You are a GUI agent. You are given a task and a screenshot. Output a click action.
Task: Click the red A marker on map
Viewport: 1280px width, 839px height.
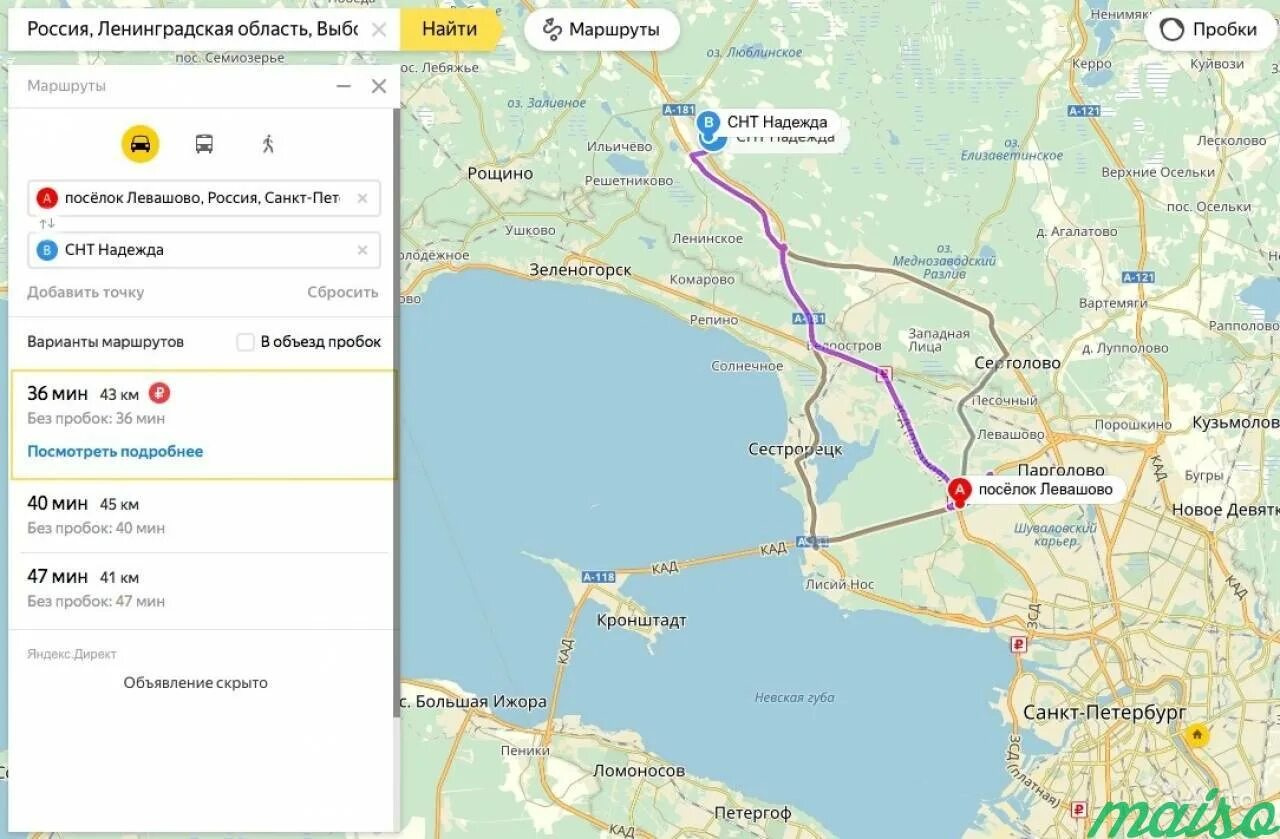point(959,492)
